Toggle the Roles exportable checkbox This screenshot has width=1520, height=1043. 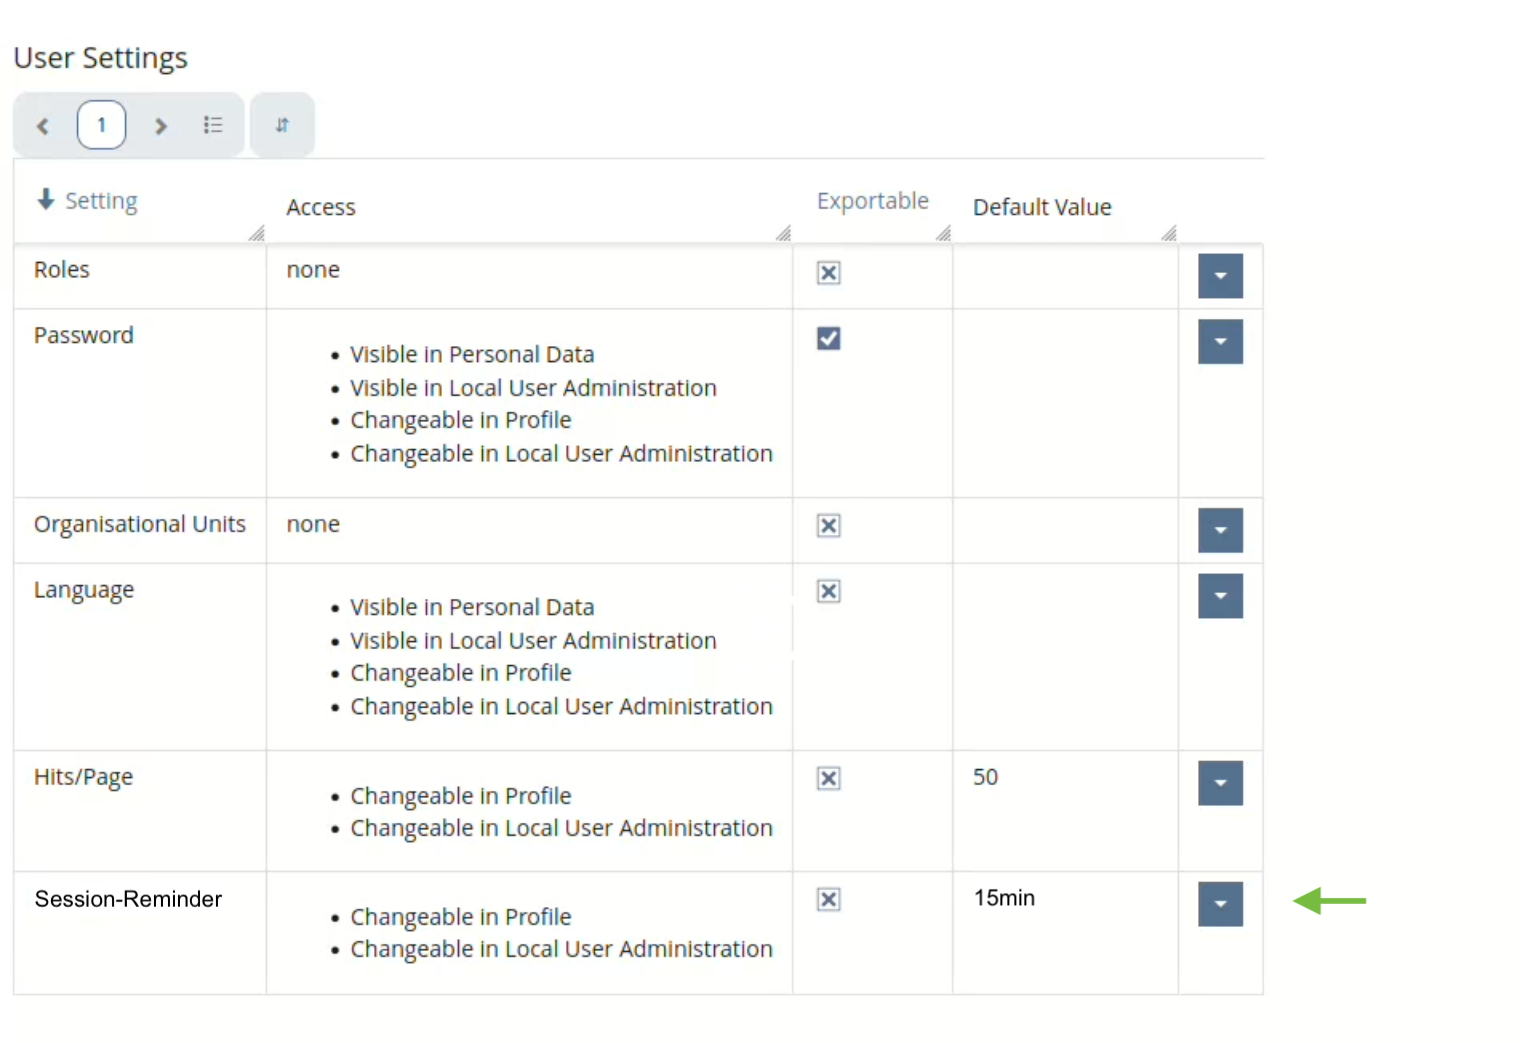point(829,273)
